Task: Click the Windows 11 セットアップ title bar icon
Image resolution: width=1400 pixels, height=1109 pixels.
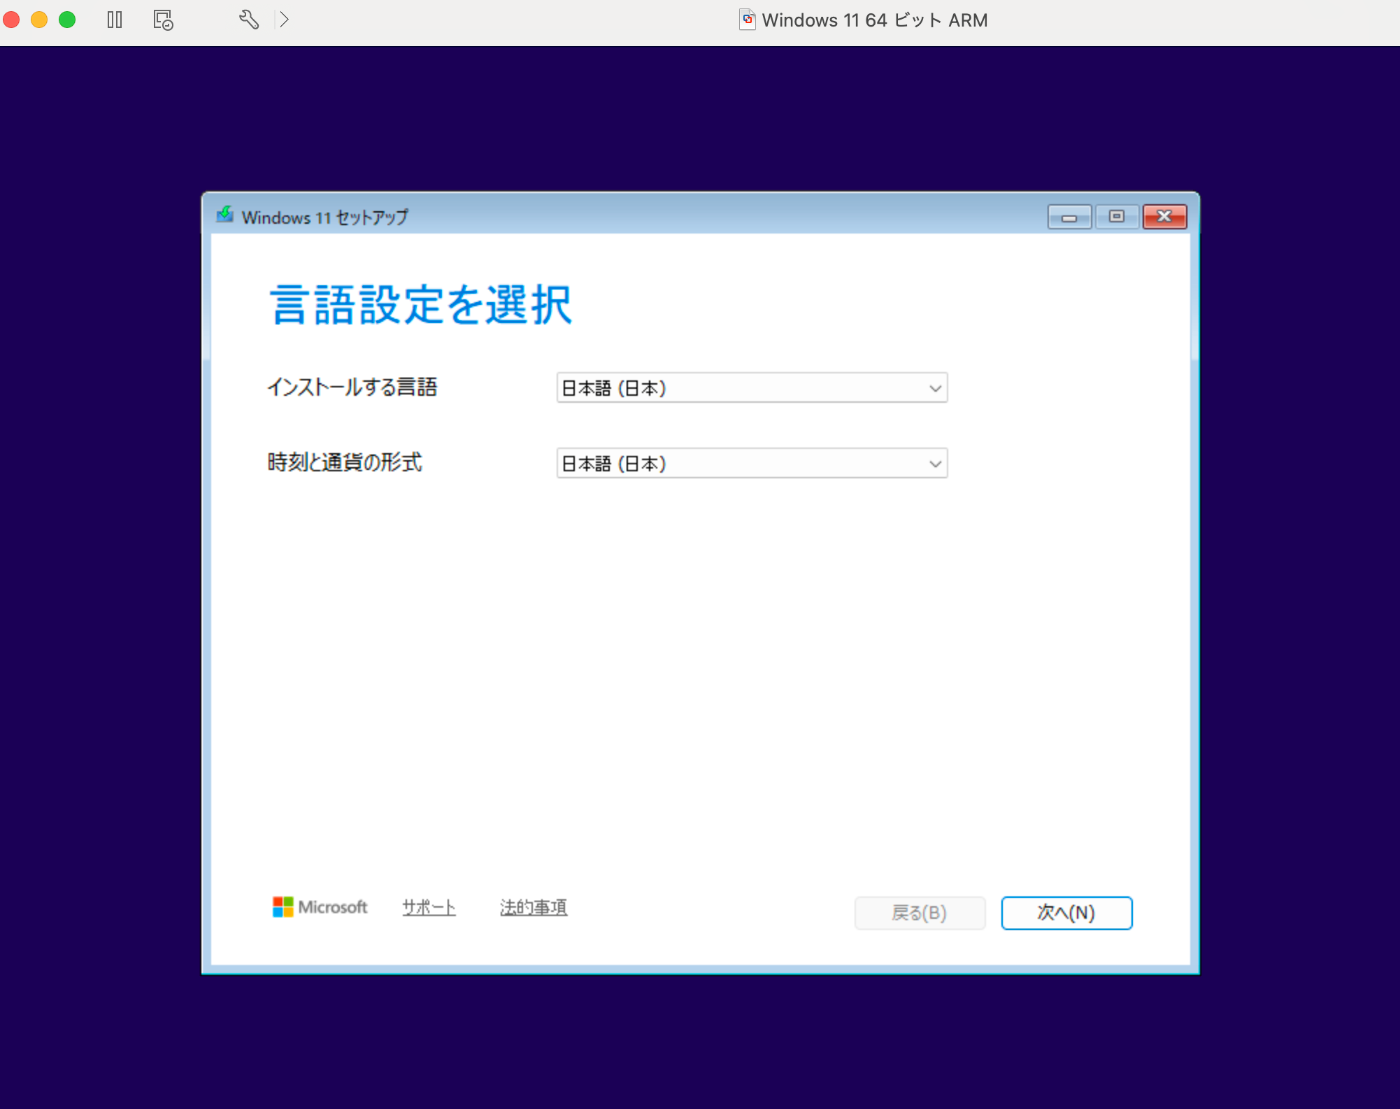Action: point(226,215)
